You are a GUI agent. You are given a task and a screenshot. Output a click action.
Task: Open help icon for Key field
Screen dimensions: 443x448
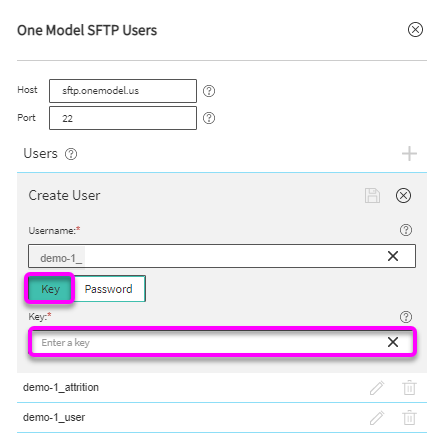click(x=406, y=317)
